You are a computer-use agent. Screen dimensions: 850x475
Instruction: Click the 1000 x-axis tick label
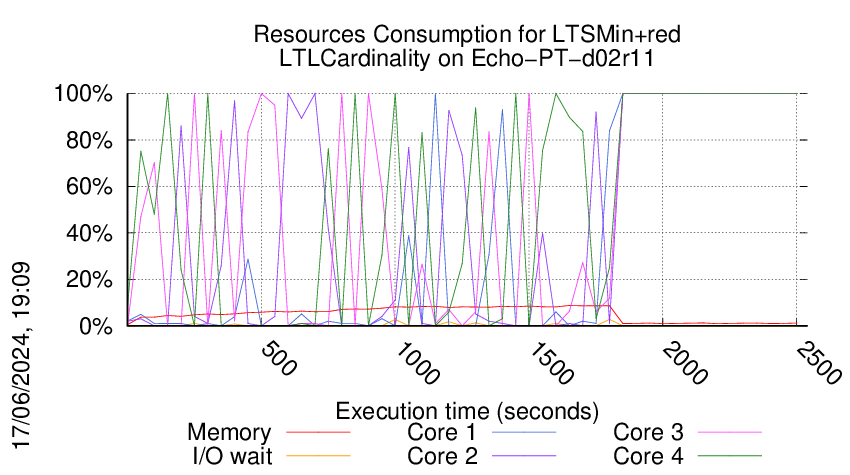pyautogui.click(x=417, y=363)
